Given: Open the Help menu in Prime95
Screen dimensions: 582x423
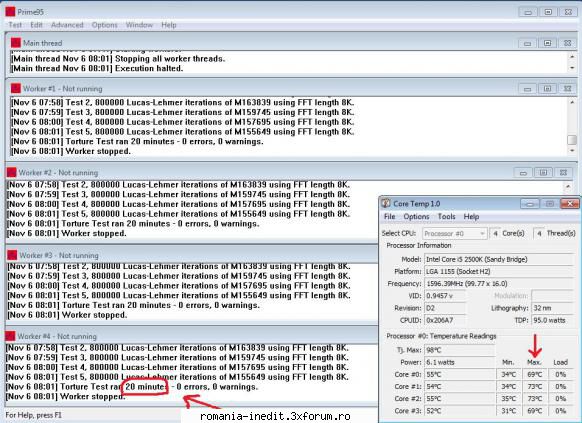Looking at the screenshot, I should [169, 25].
